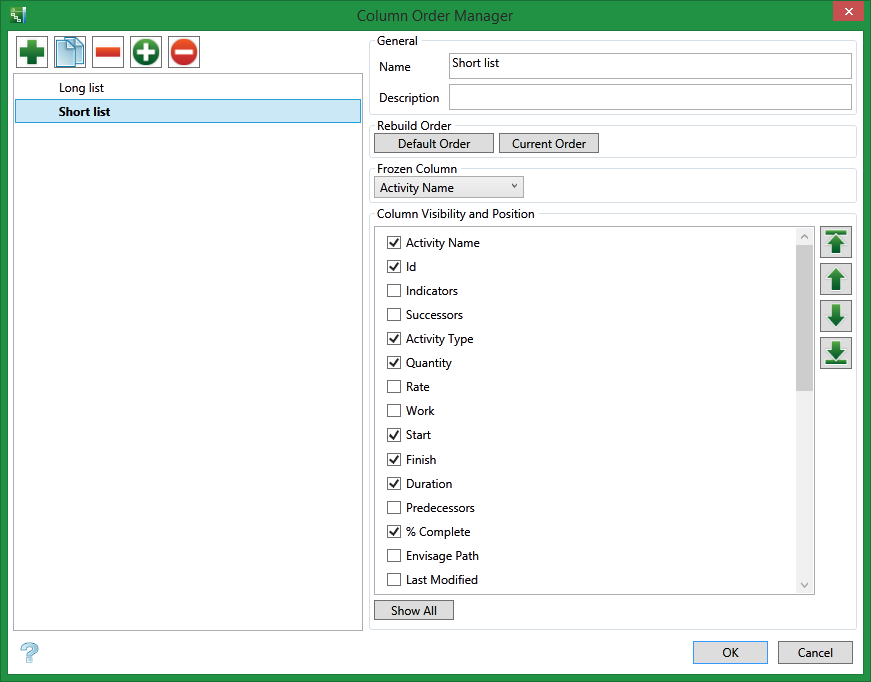
Task: Click the Default Order button
Action: [x=434, y=143]
